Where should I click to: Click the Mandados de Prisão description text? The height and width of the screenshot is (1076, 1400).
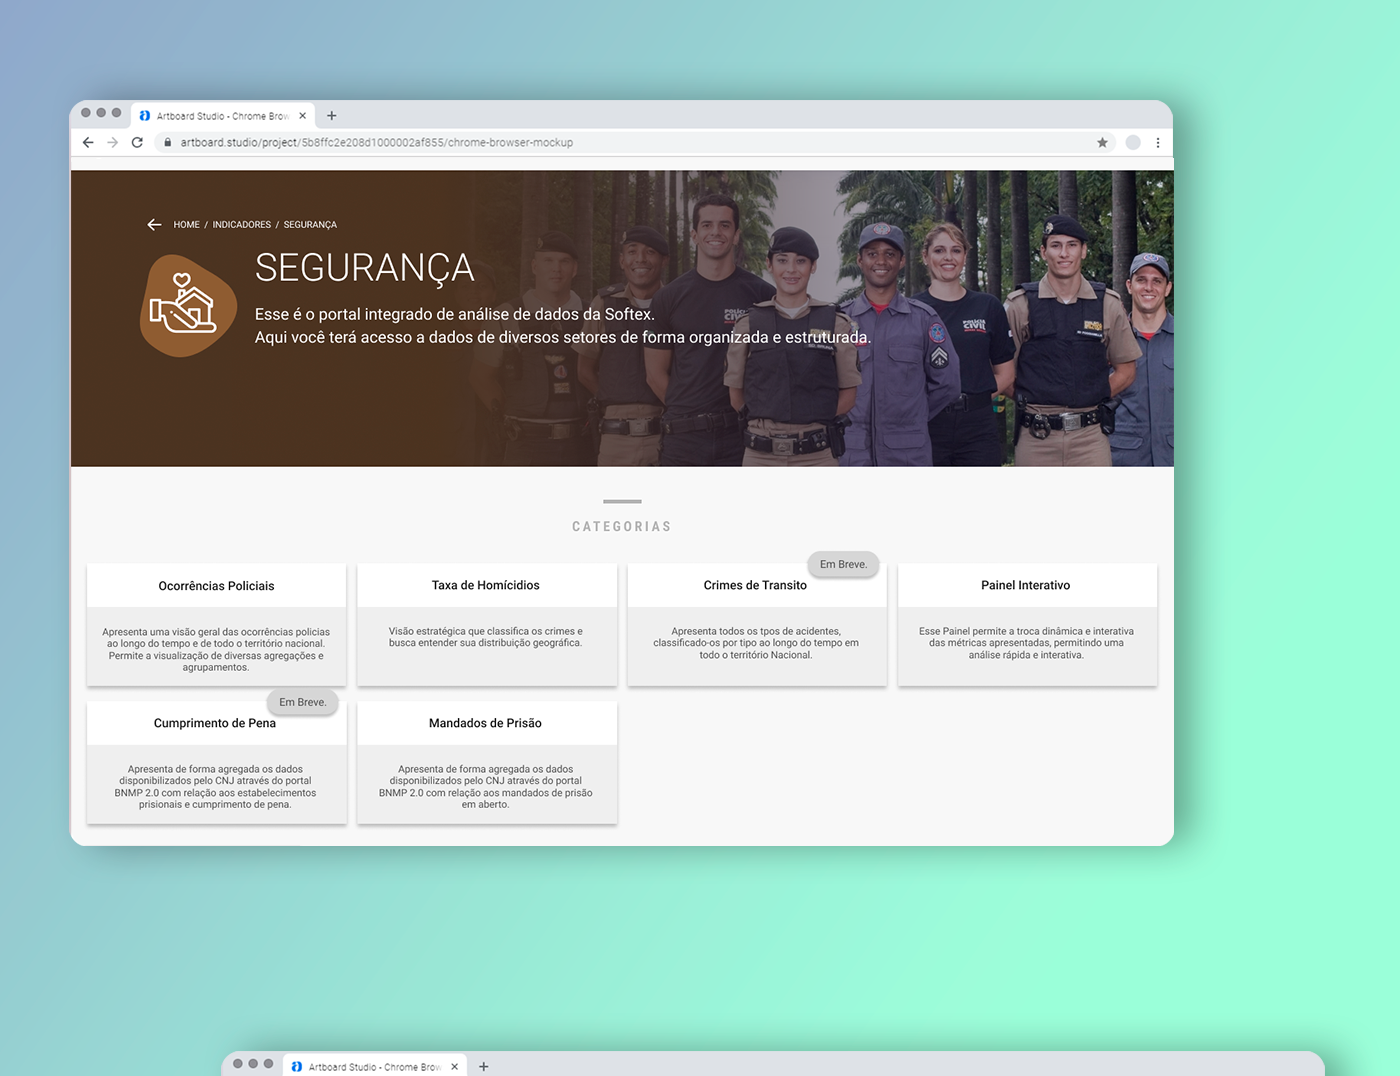click(486, 787)
